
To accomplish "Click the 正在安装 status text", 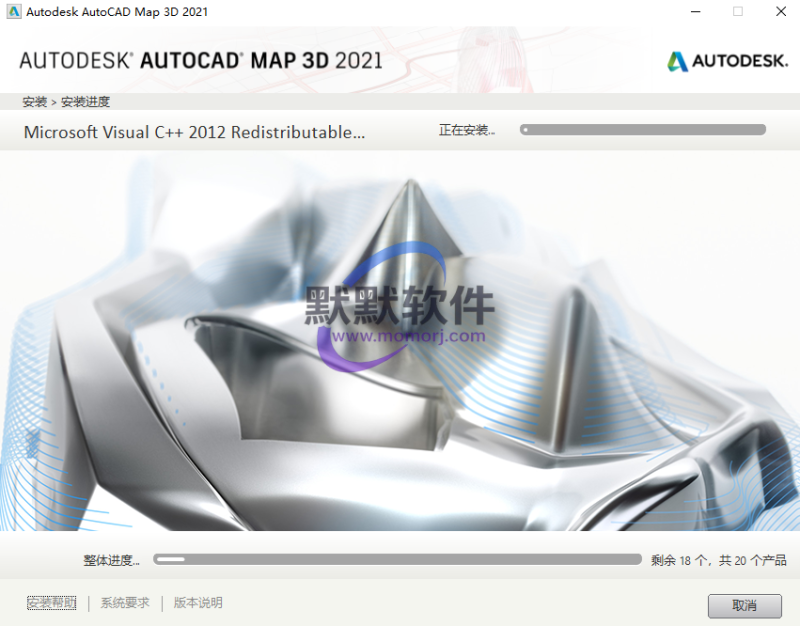I will pyautogui.click(x=466, y=131).
